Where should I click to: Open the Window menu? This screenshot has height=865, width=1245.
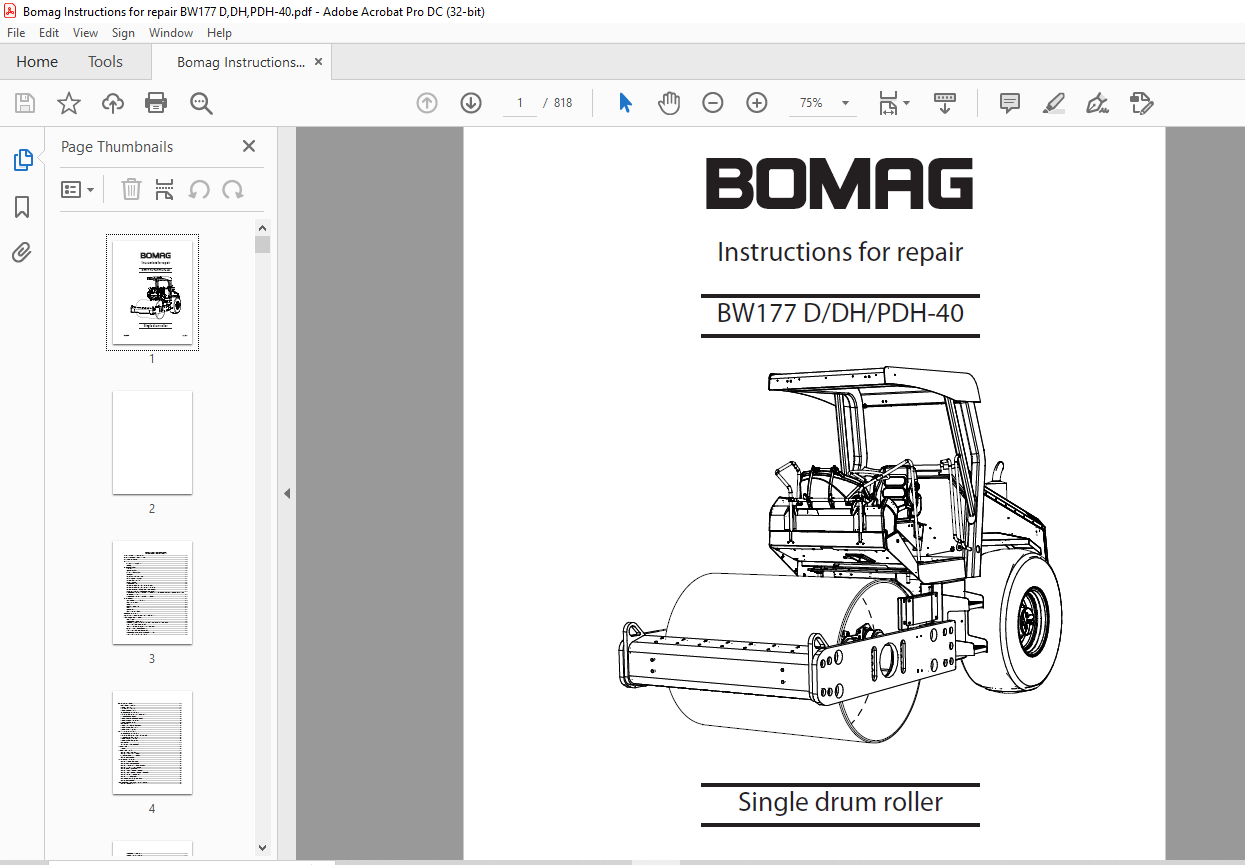point(171,33)
